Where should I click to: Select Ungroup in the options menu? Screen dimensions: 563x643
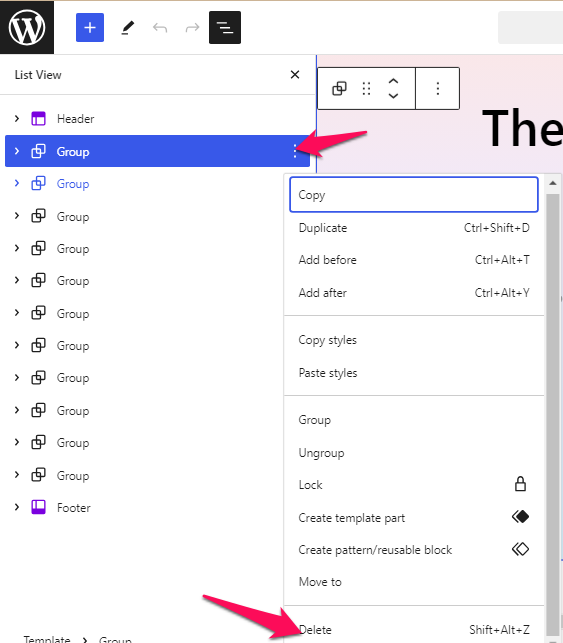click(414, 453)
